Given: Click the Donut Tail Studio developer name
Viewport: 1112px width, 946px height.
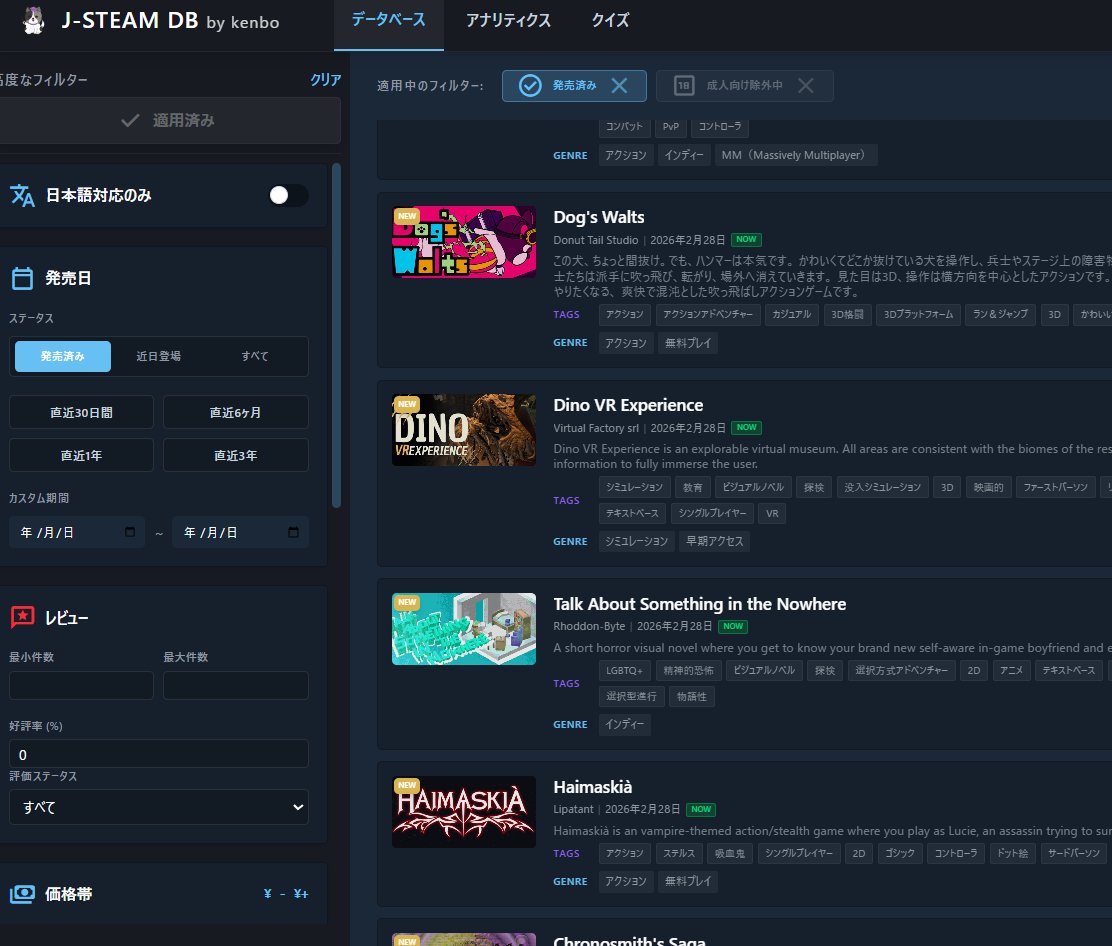Looking at the screenshot, I should tap(596, 240).
